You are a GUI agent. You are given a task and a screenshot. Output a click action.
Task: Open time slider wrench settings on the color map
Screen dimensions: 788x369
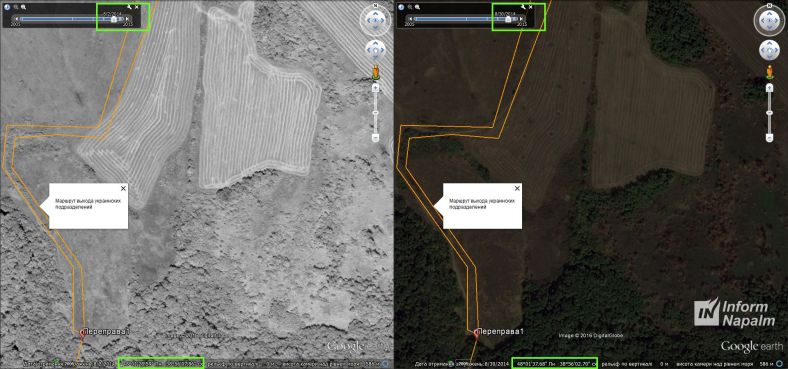click(523, 7)
